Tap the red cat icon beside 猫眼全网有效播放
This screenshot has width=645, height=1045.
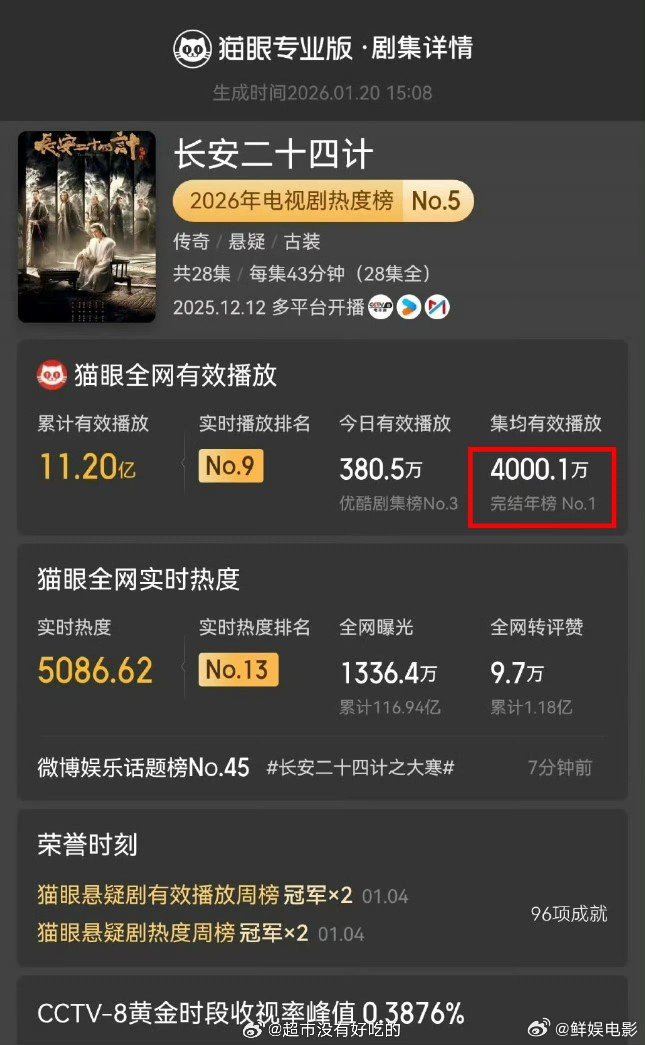coord(52,375)
